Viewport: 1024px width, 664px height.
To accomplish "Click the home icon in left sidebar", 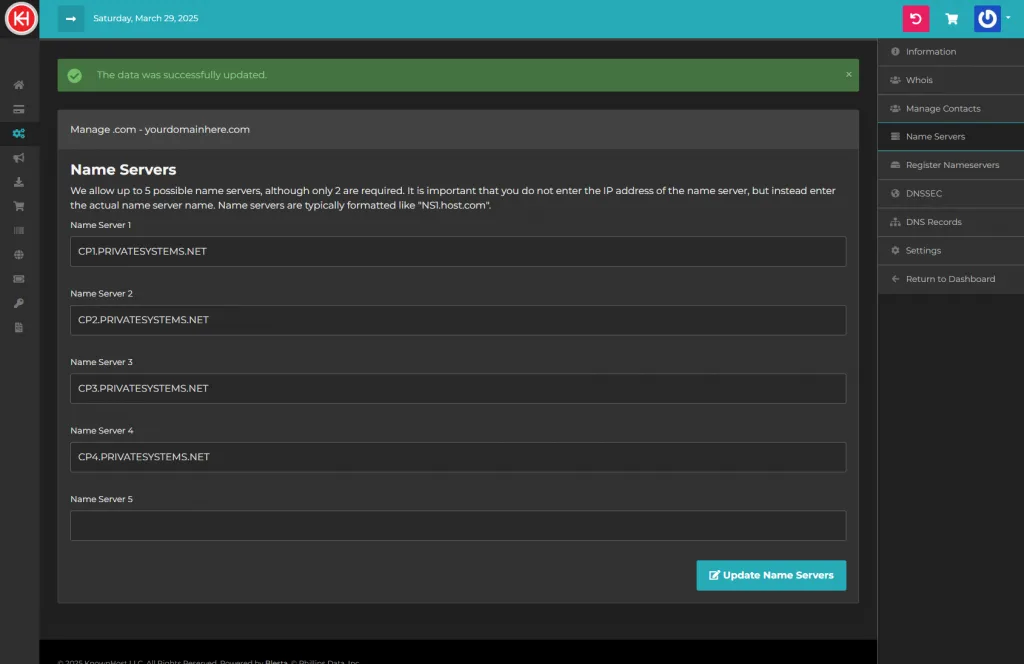I will coord(19,85).
